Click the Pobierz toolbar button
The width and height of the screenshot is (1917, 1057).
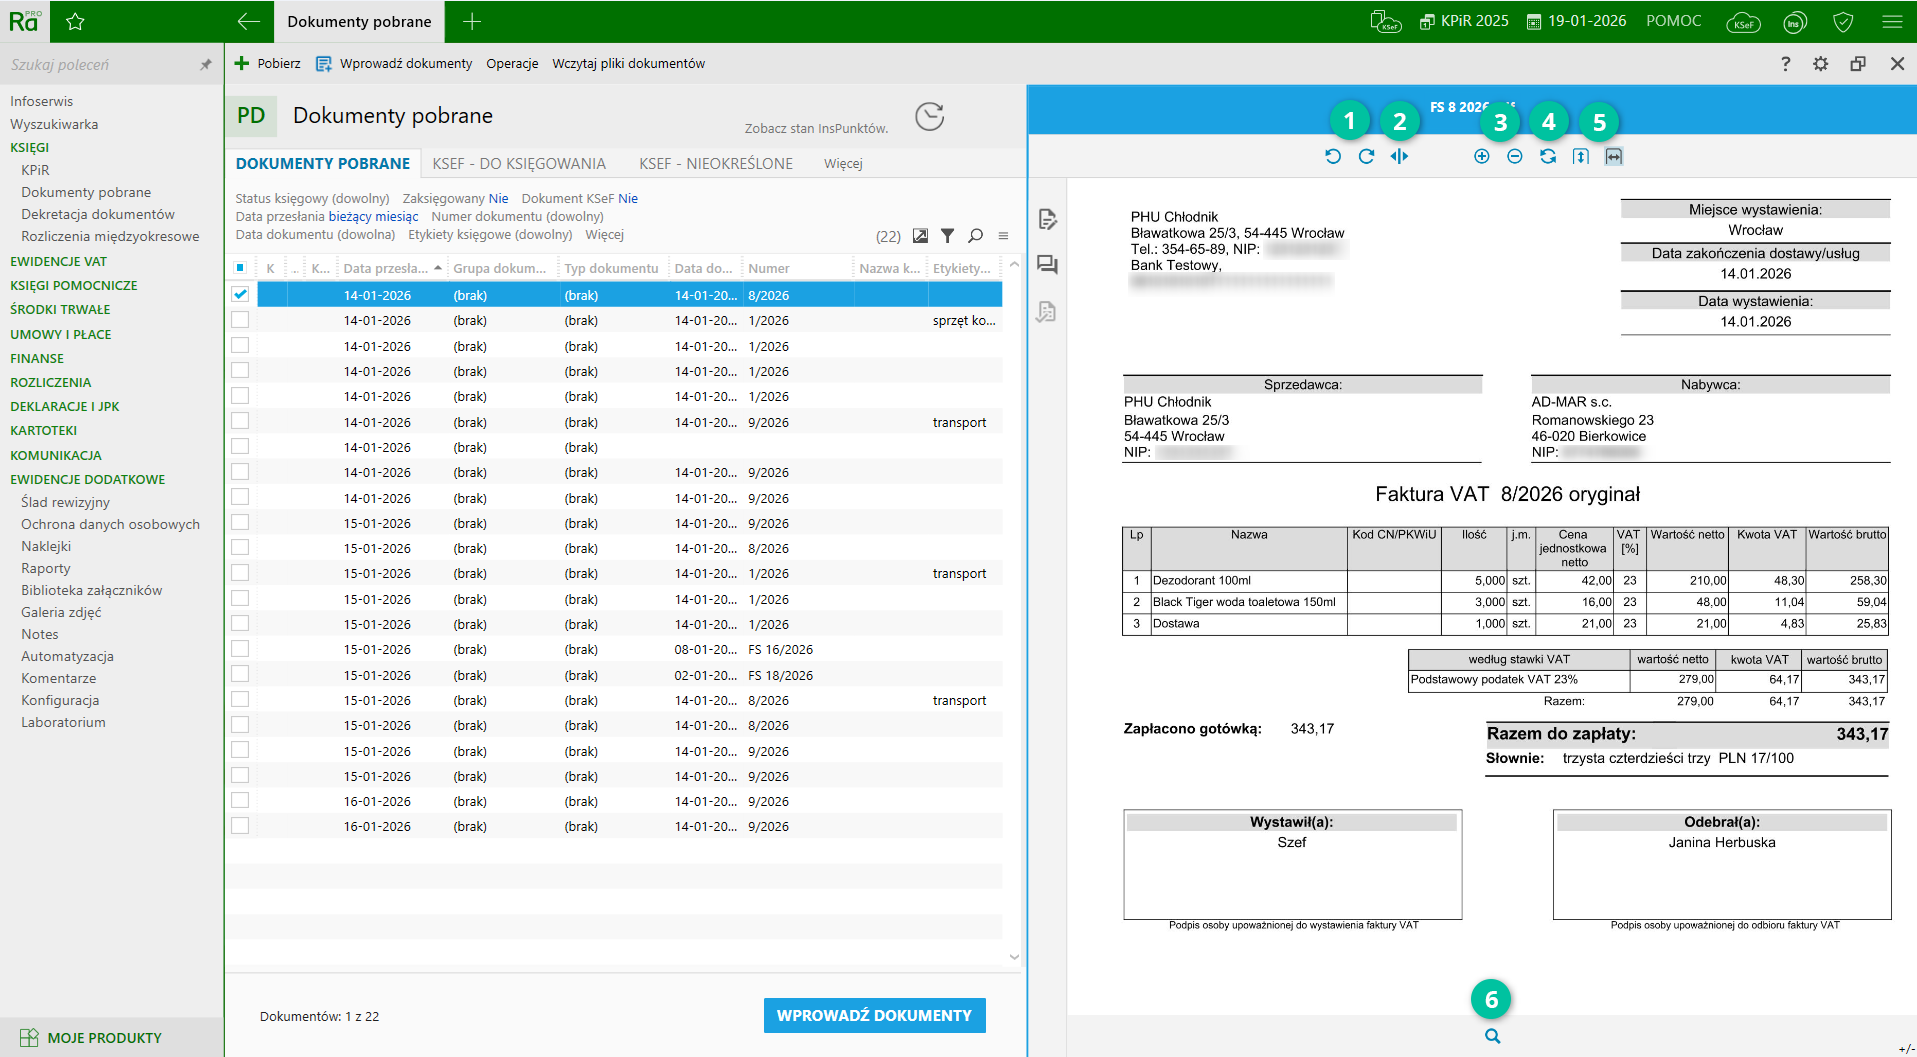click(268, 64)
